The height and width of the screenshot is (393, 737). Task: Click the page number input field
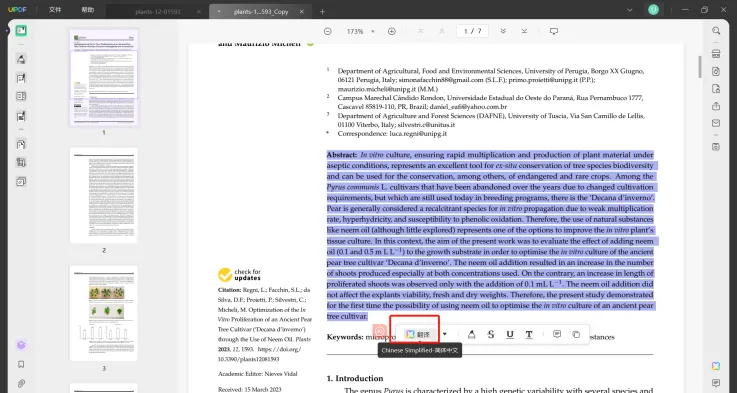click(x=472, y=31)
